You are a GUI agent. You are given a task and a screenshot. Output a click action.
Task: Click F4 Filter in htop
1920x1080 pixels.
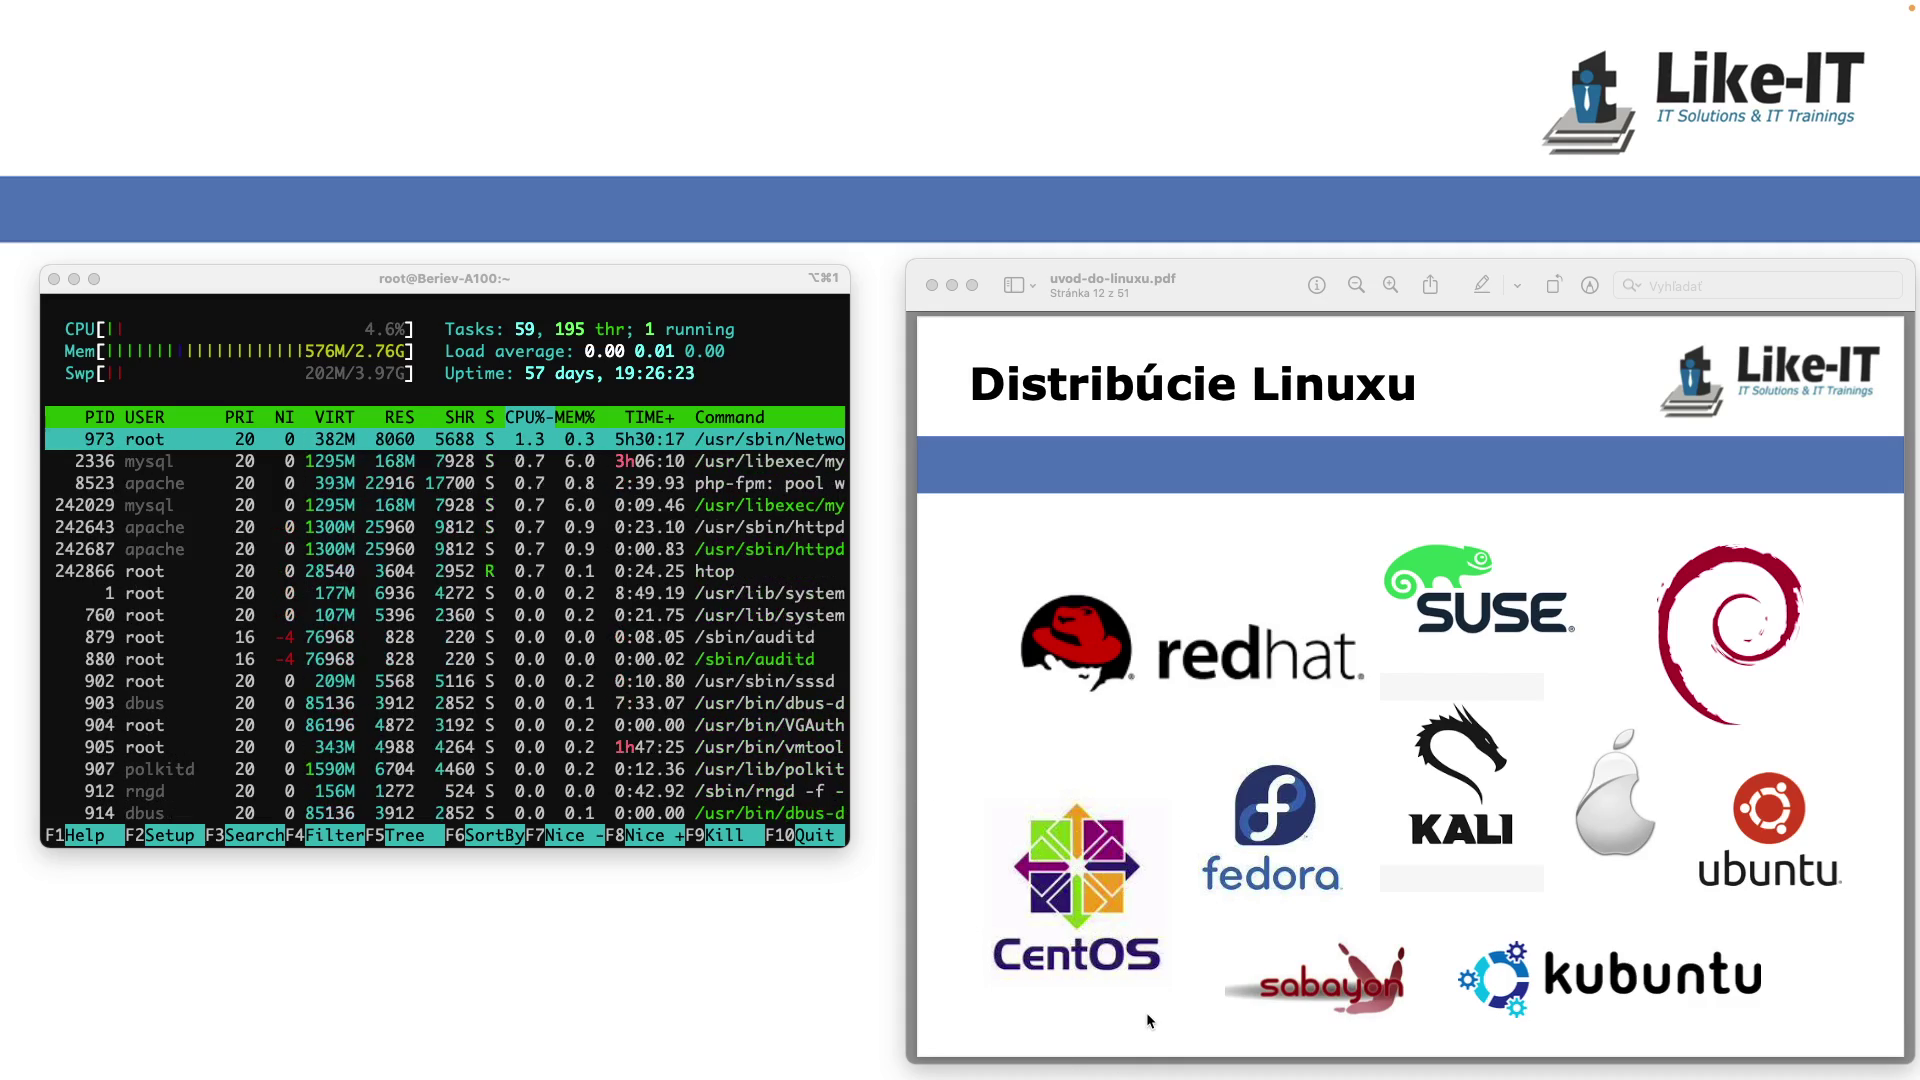click(x=325, y=835)
